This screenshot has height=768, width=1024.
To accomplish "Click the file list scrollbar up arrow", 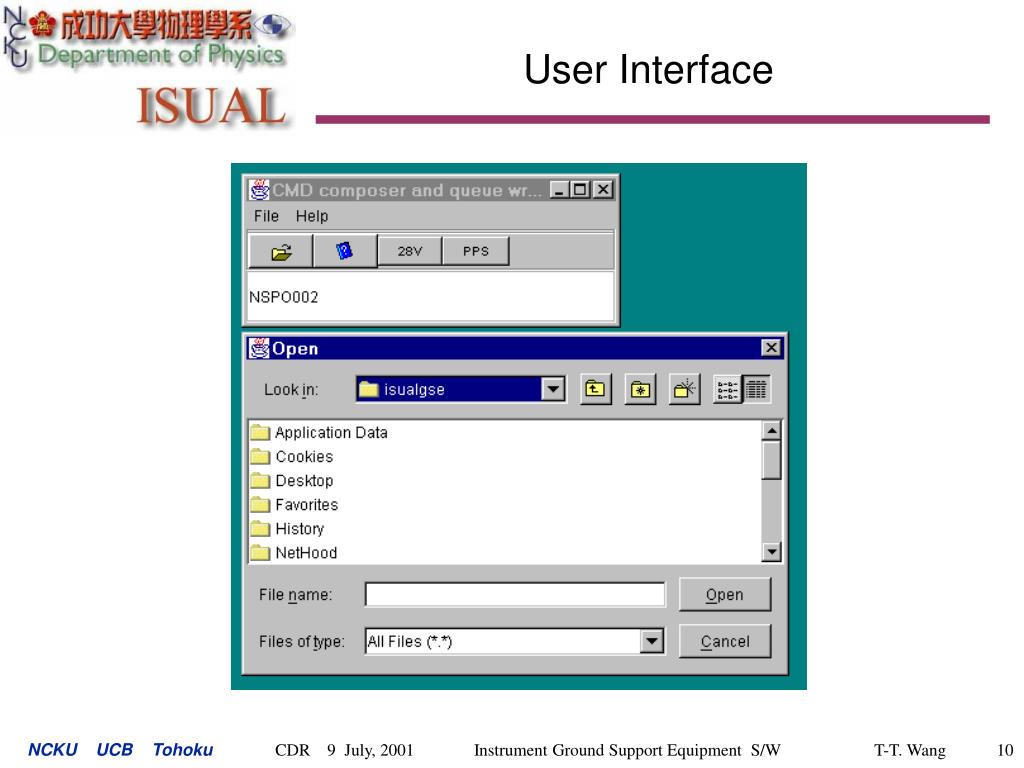I will click(771, 430).
